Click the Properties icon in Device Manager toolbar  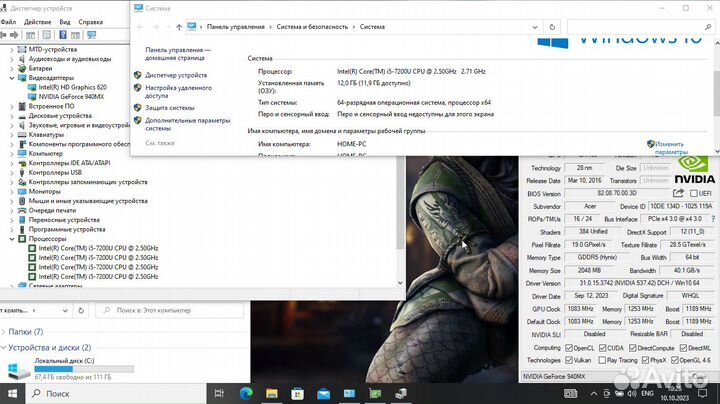point(46,35)
